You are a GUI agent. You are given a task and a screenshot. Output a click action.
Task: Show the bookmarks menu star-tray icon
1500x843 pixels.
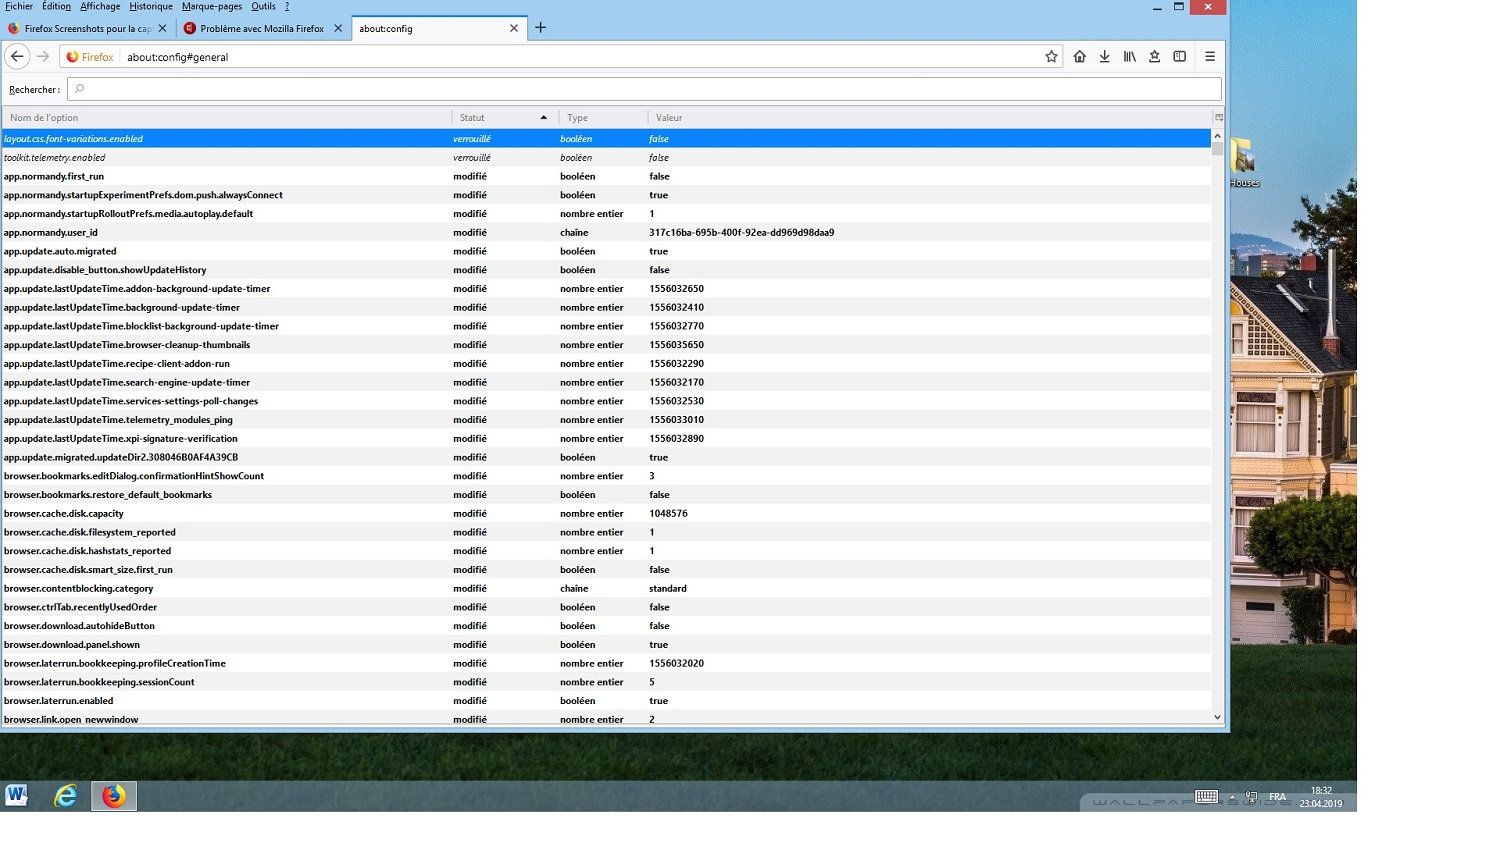pyautogui.click(x=1154, y=57)
